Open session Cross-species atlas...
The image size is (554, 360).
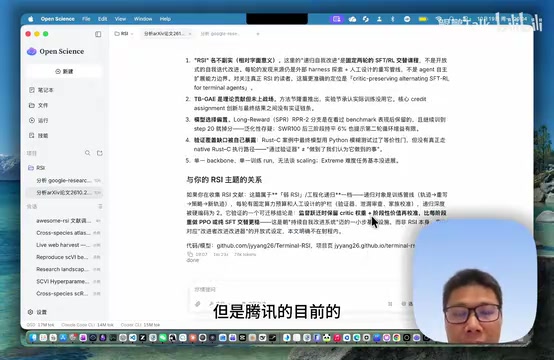[64, 233]
